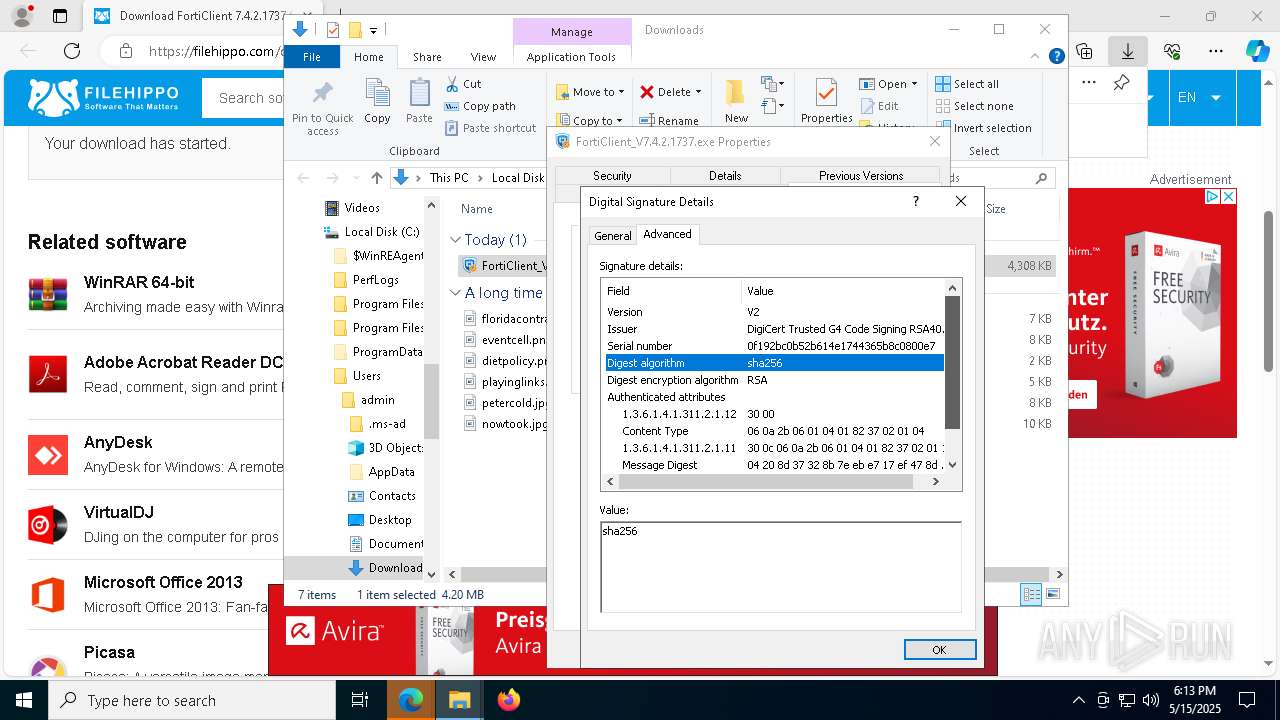This screenshot has height=720, width=1280.
Task: Click help question mark in signature dialog
Action: pyautogui.click(x=915, y=201)
